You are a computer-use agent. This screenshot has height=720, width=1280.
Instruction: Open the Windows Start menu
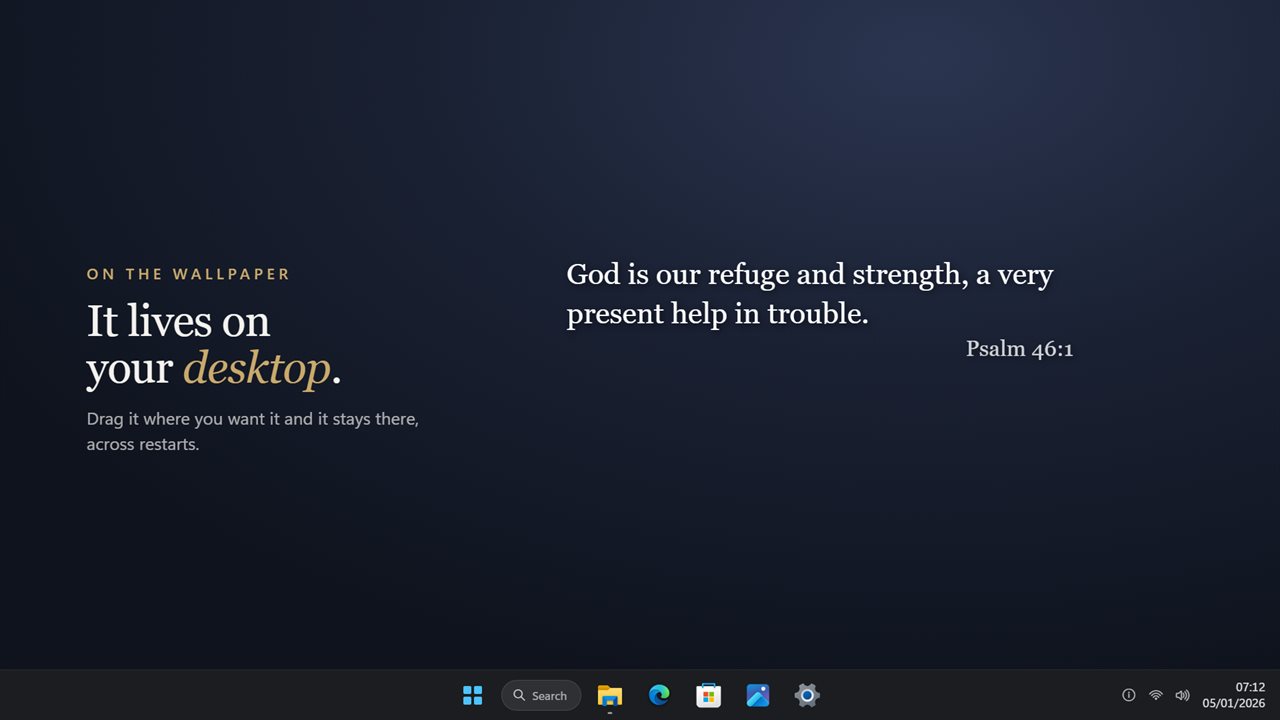473,695
